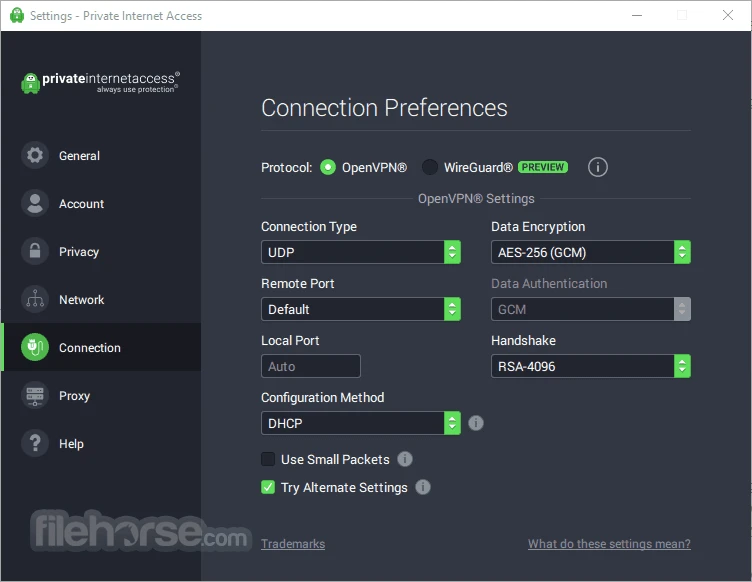Open the General settings tab

point(101,155)
